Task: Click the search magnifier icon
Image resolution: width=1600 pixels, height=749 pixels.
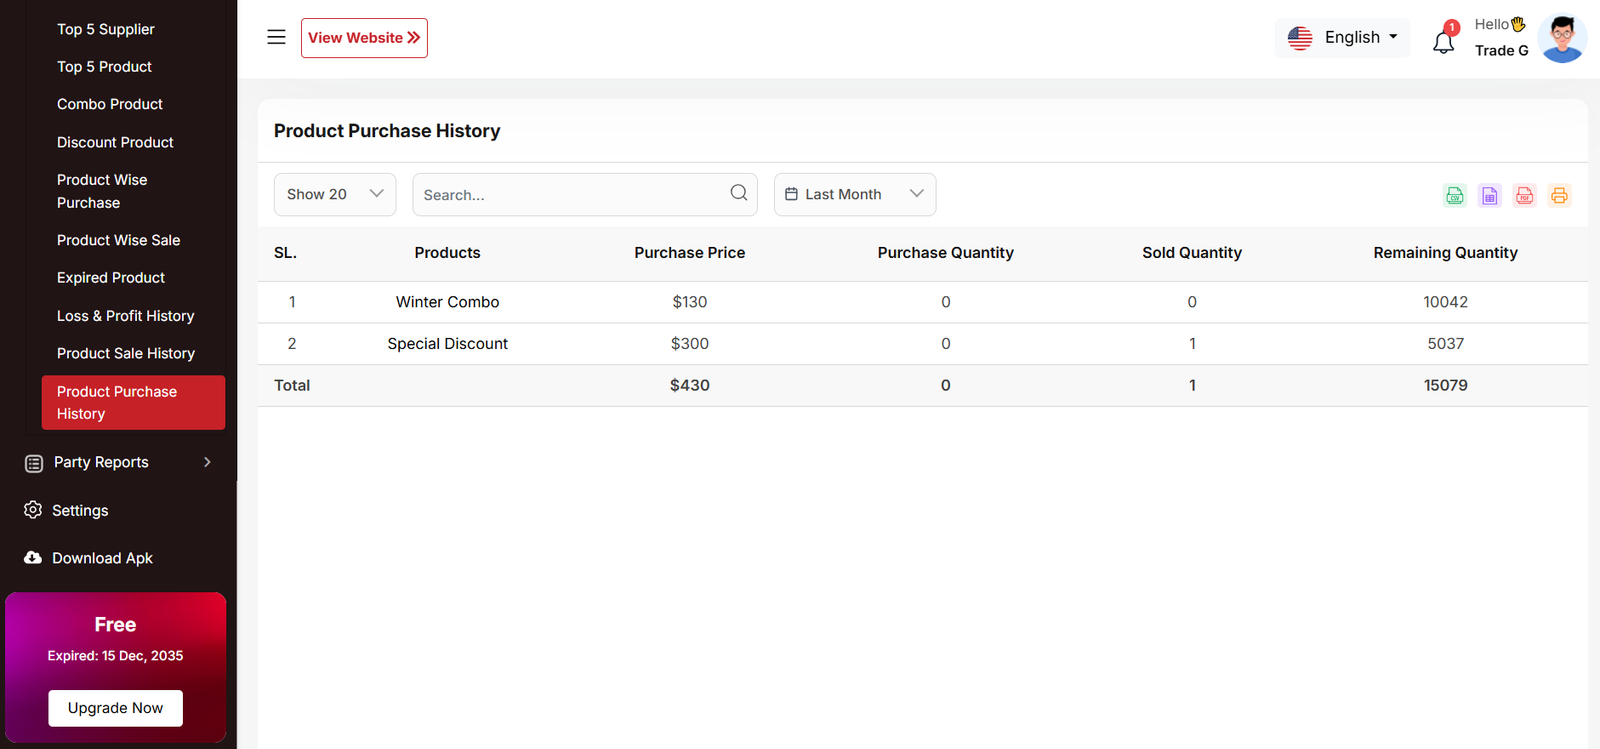Action: tap(738, 193)
